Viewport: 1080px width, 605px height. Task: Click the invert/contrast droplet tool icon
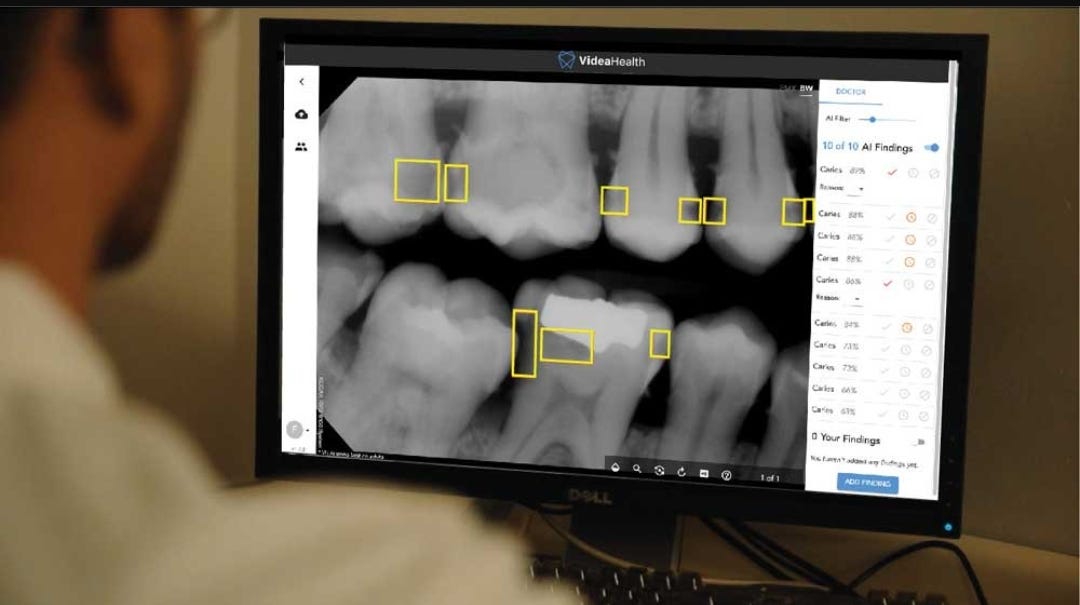616,467
